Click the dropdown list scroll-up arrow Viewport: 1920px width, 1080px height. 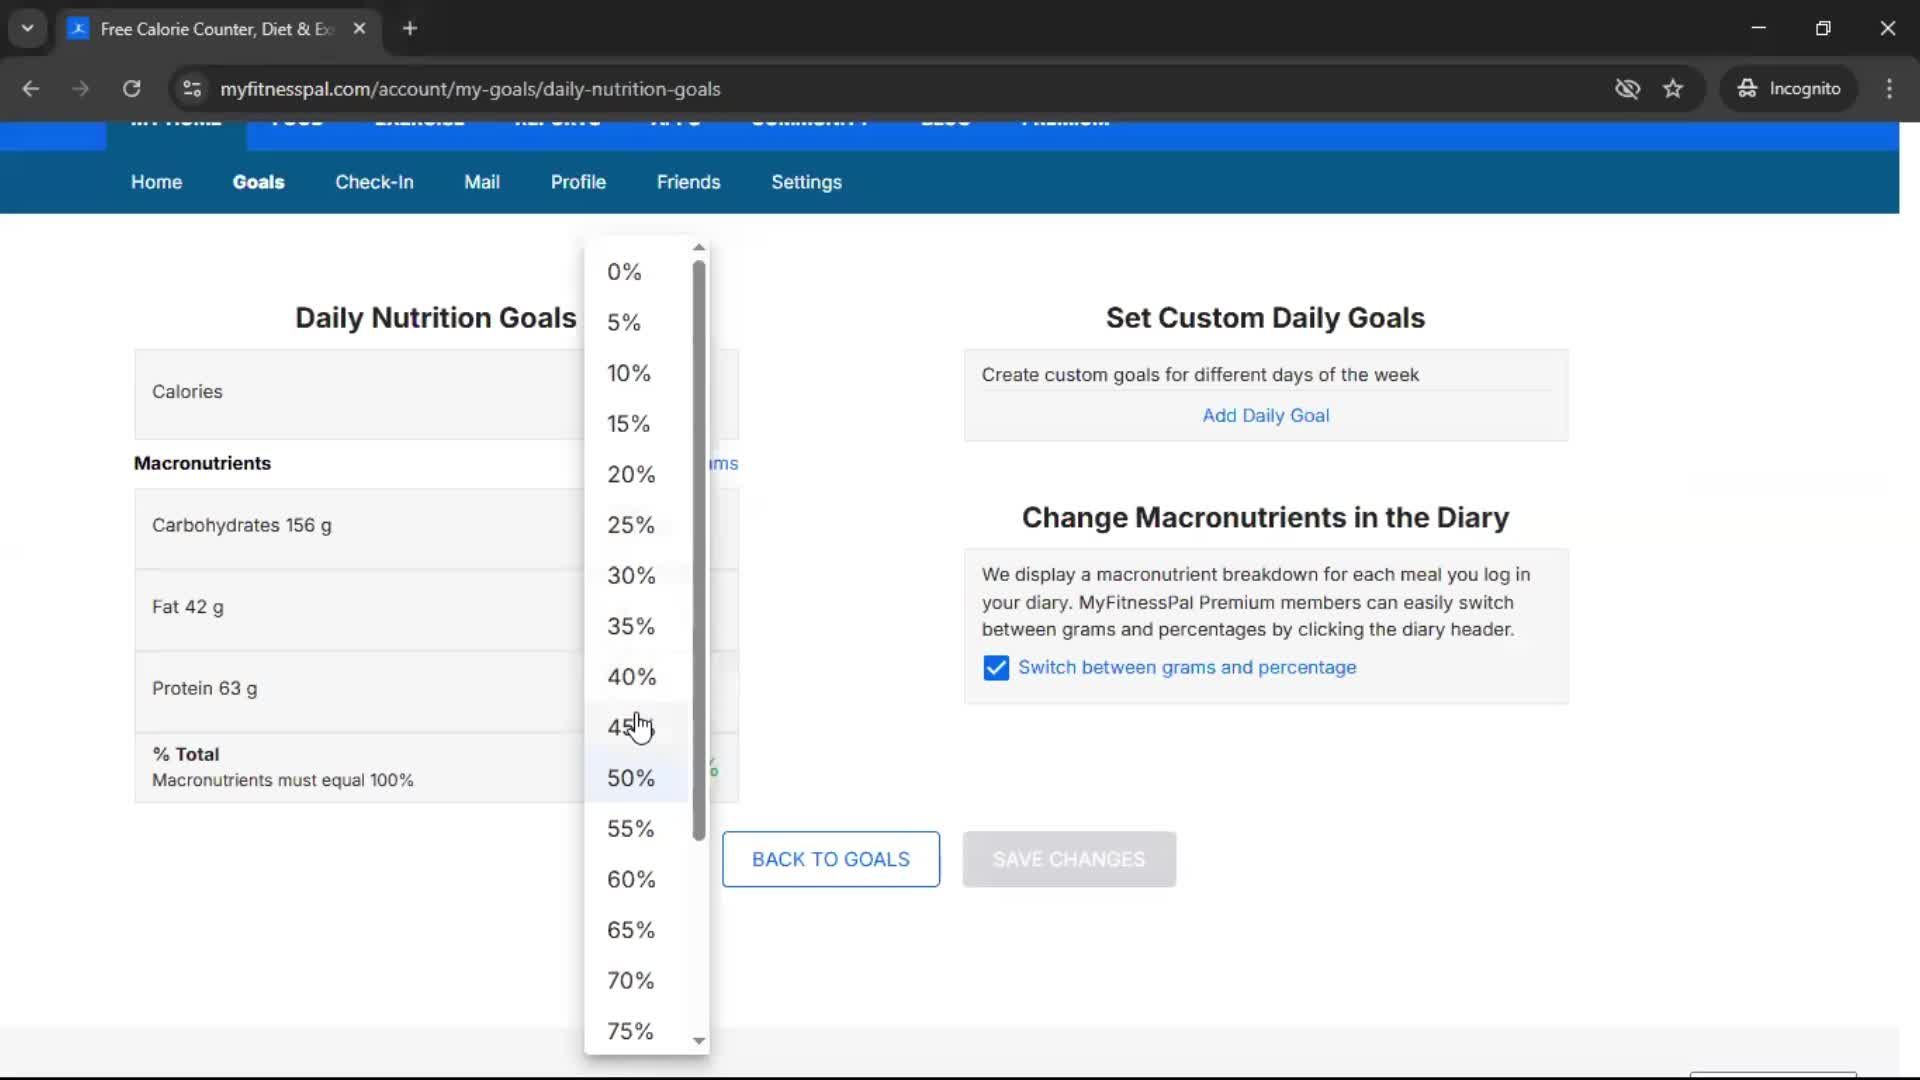click(x=699, y=247)
